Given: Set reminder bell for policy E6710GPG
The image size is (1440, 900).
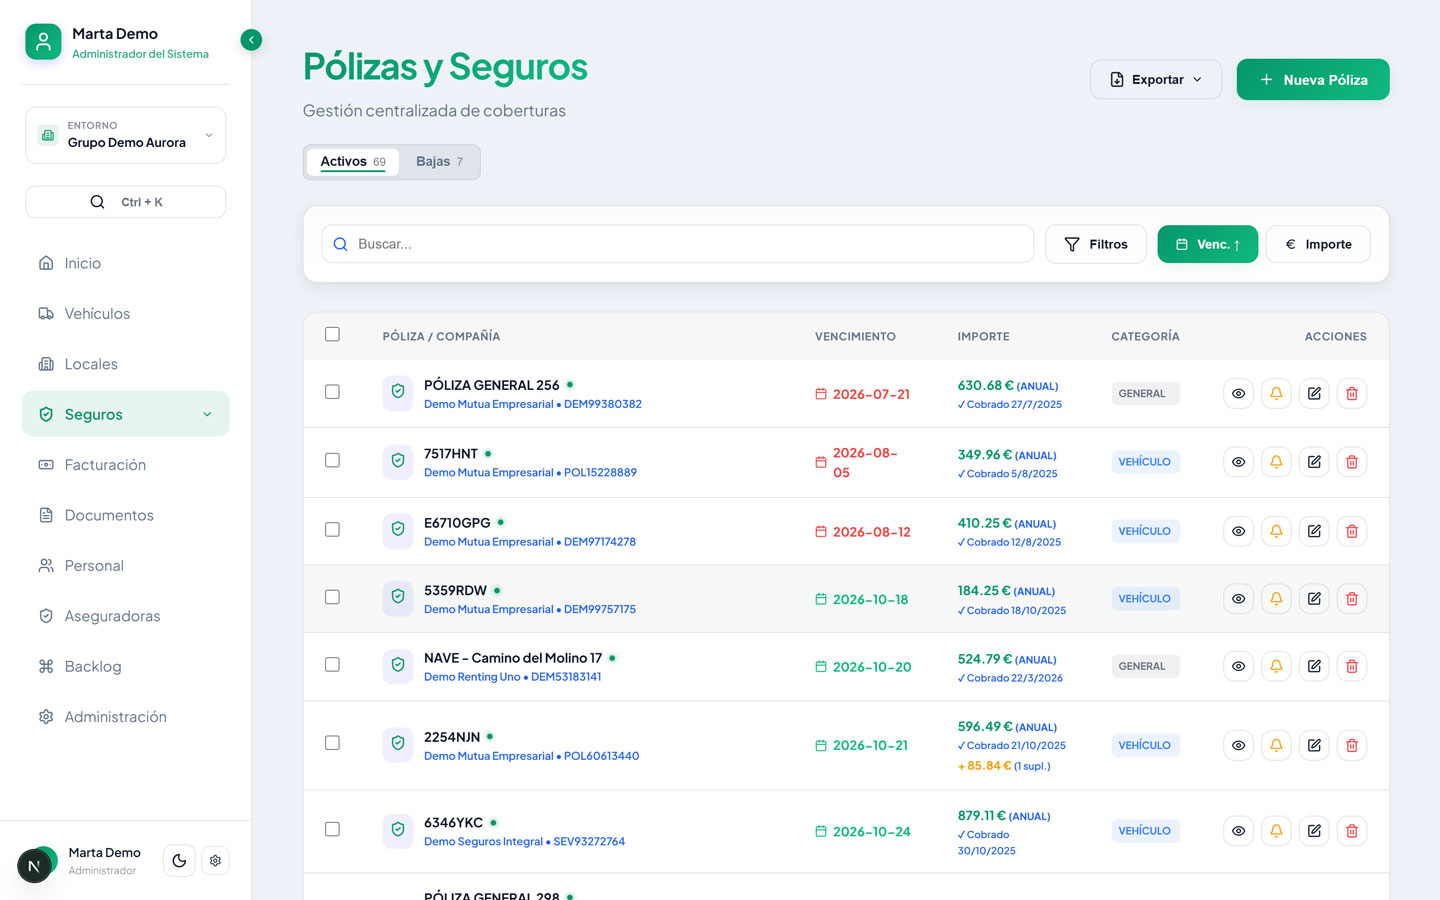Looking at the screenshot, I should coord(1276,531).
